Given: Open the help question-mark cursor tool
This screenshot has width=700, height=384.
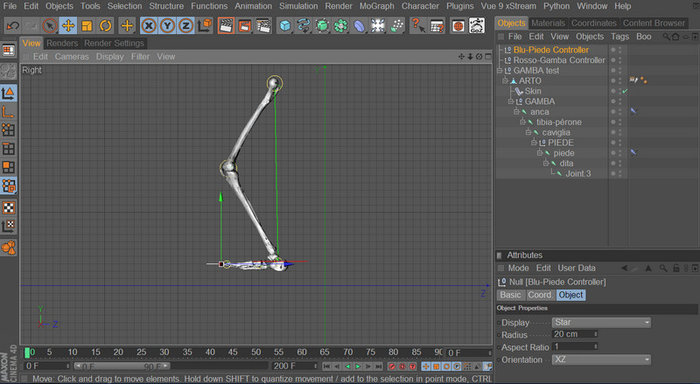Looking at the screenshot, I should pyautogui.click(x=417, y=26).
